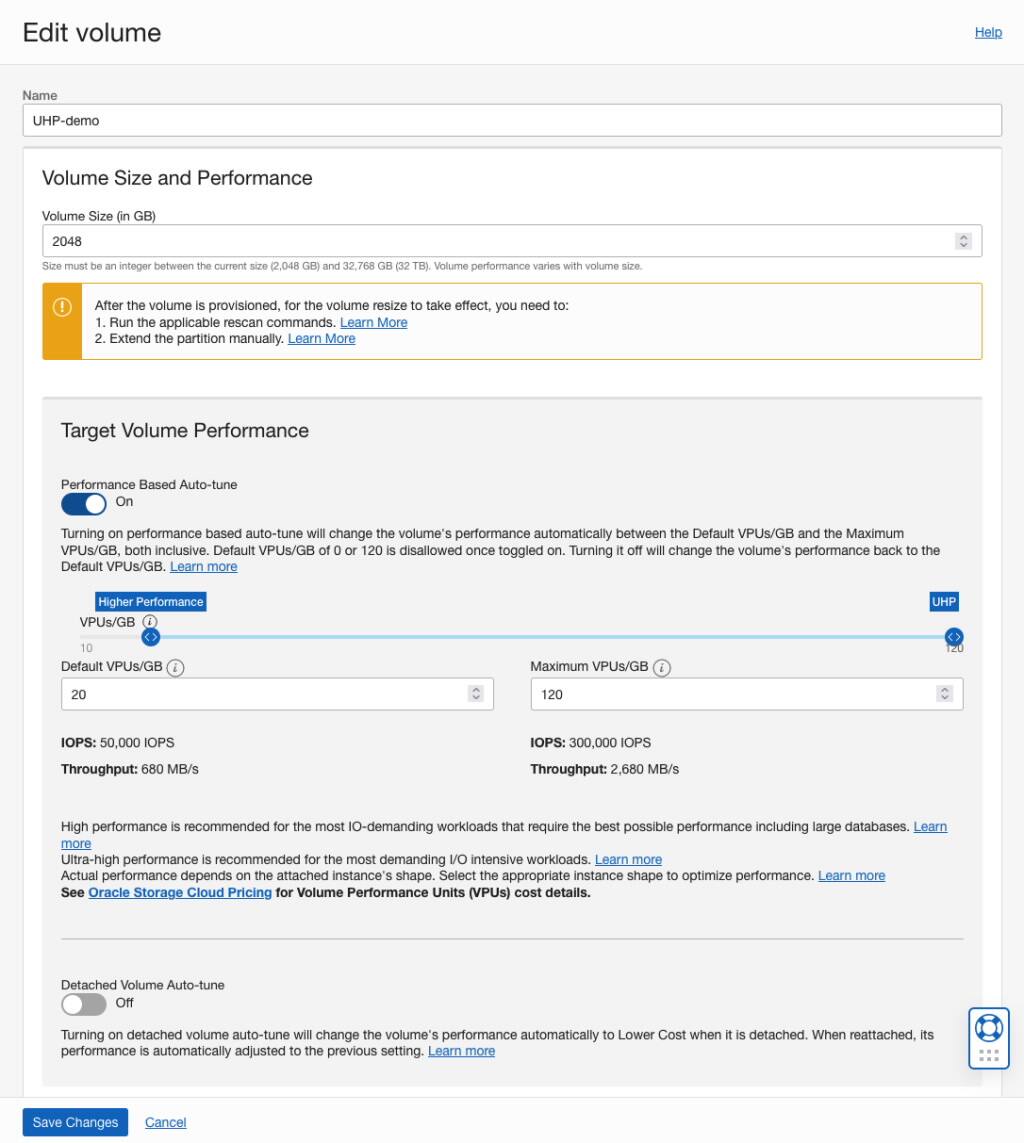Image resolution: width=1024 pixels, height=1143 pixels.
Task: Click the up stepper on Volume Size
Action: [x=962, y=236]
